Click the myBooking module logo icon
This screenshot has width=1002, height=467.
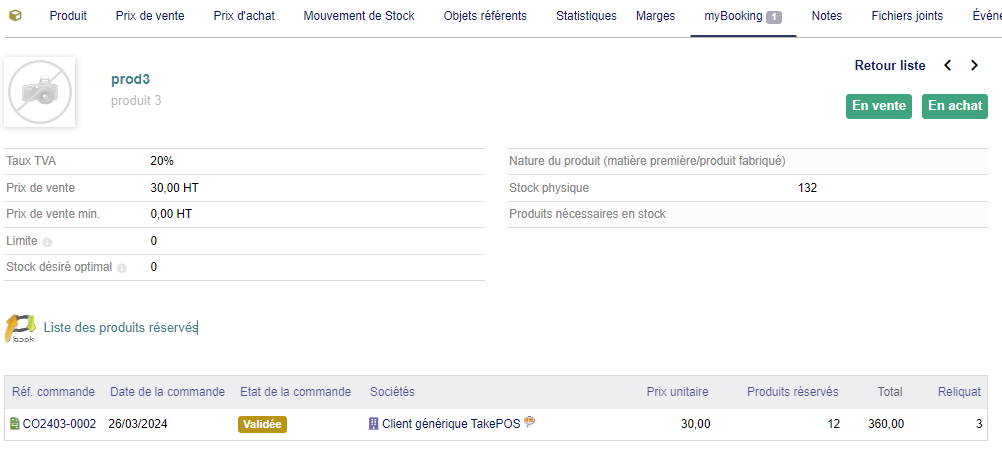(20, 328)
